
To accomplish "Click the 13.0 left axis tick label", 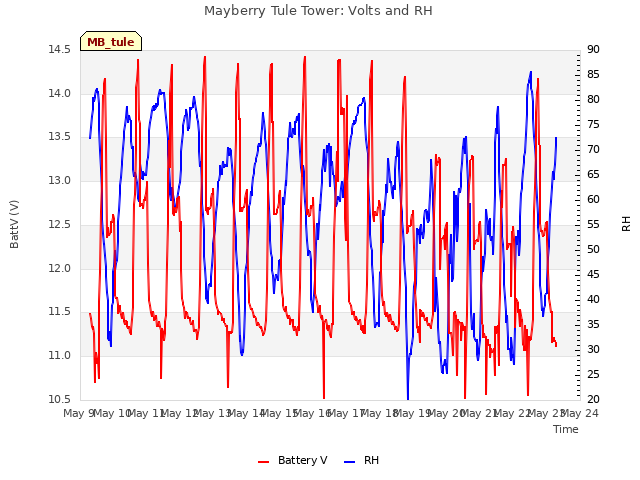I will coord(59,180).
